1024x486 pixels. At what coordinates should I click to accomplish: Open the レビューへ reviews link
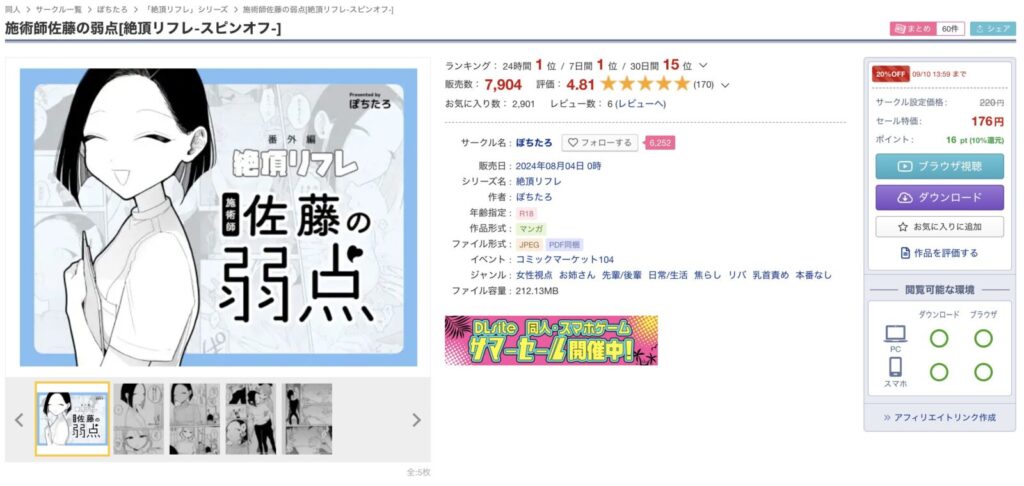point(641,104)
